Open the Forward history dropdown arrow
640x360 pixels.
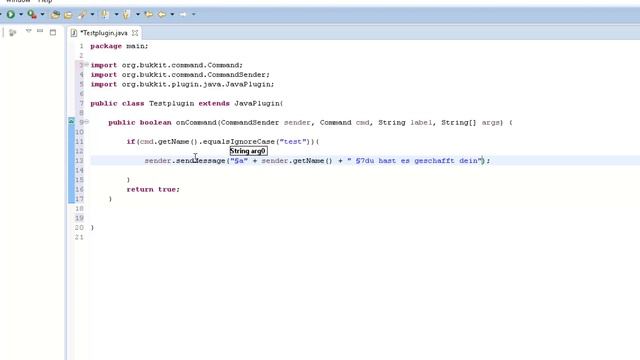(193, 14)
